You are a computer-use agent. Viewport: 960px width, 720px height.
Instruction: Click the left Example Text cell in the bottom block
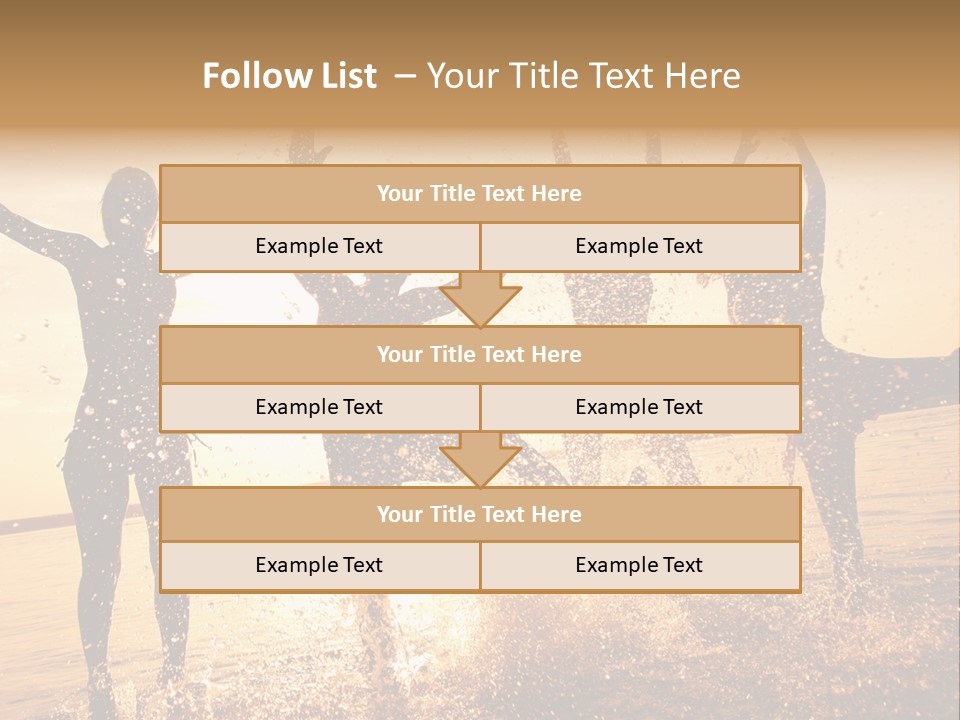click(x=319, y=565)
